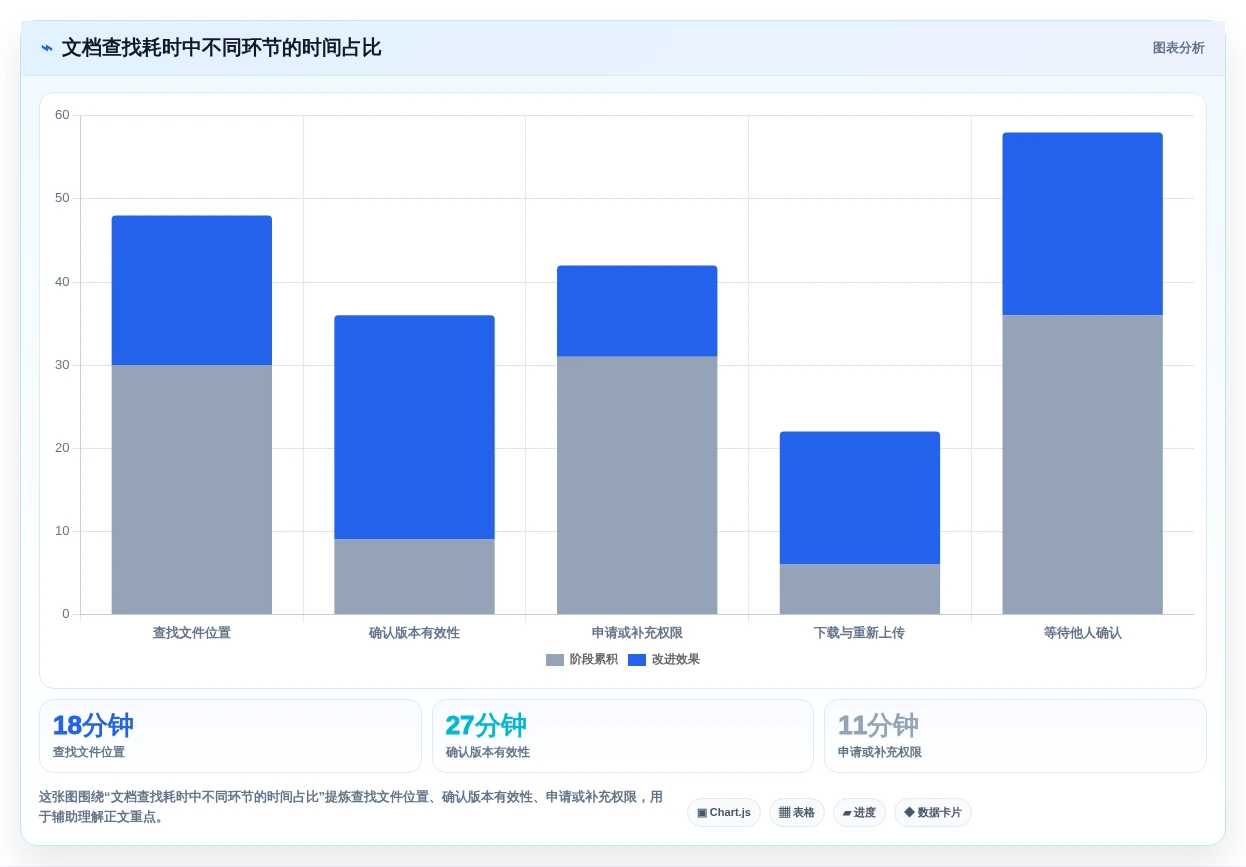Open the 18分钟 查找文件位置 card
Screen dimensions: 1246x867
[x=230, y=736]
